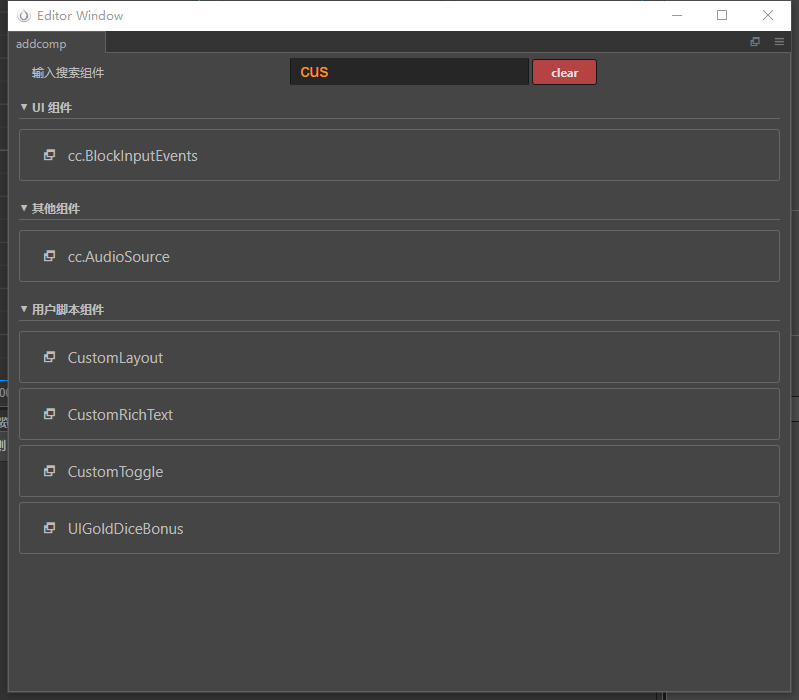Click the cc.AudioSource component icon
The image size is (799, 700).
(x=49, y=256)
